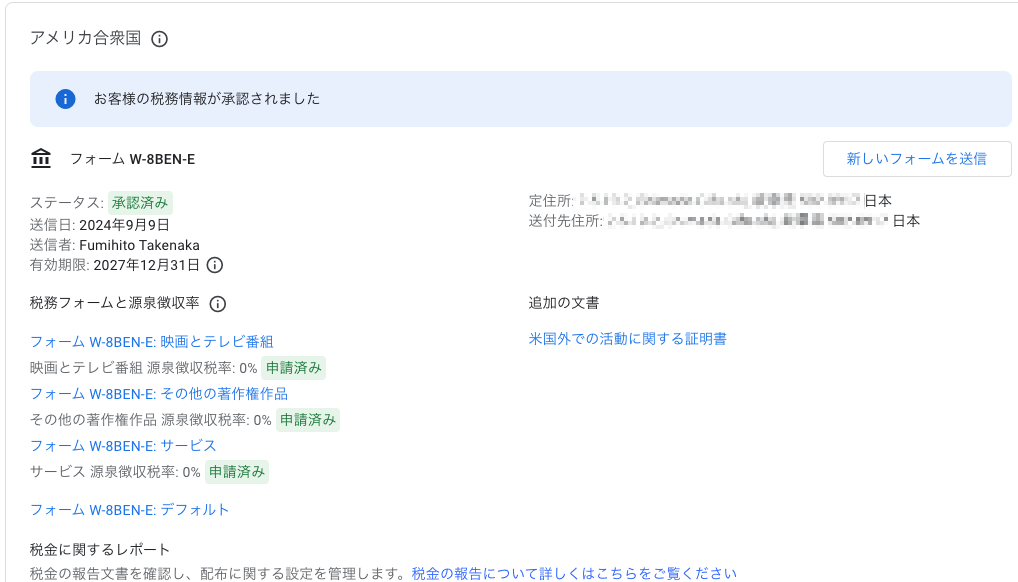Click the 送信日: 2024年9月9日 text
The width and height of the screenshot is (1018, 582).
(x=100, y=225)
